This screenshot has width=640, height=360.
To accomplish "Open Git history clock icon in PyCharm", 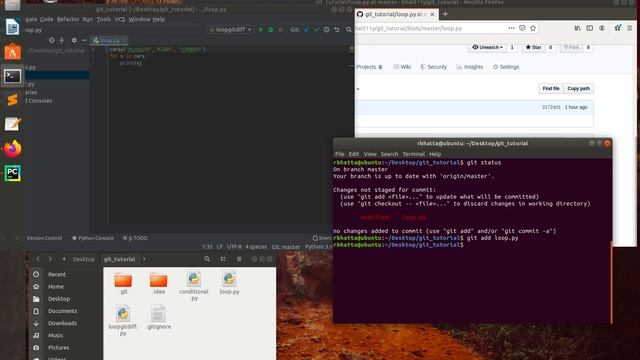I will 326,29.
